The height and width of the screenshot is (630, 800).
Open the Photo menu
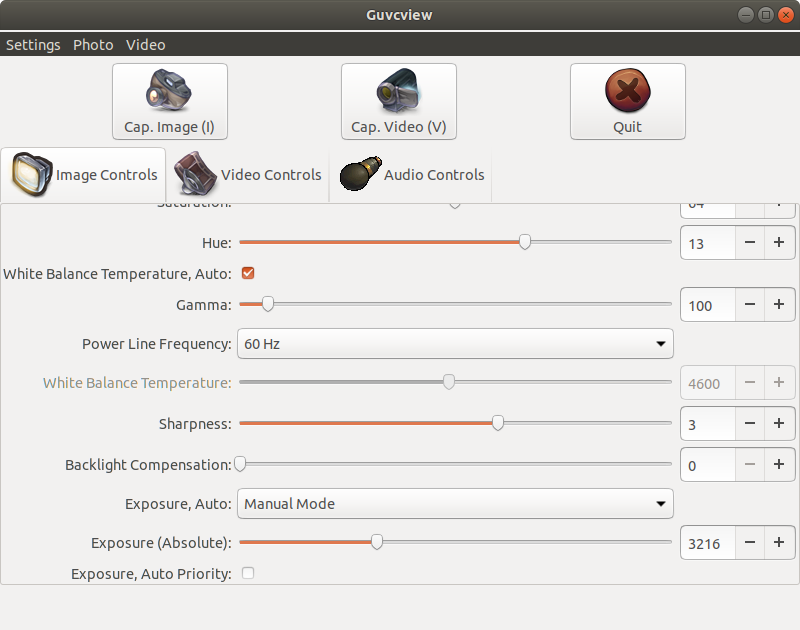tap(93, 45)
